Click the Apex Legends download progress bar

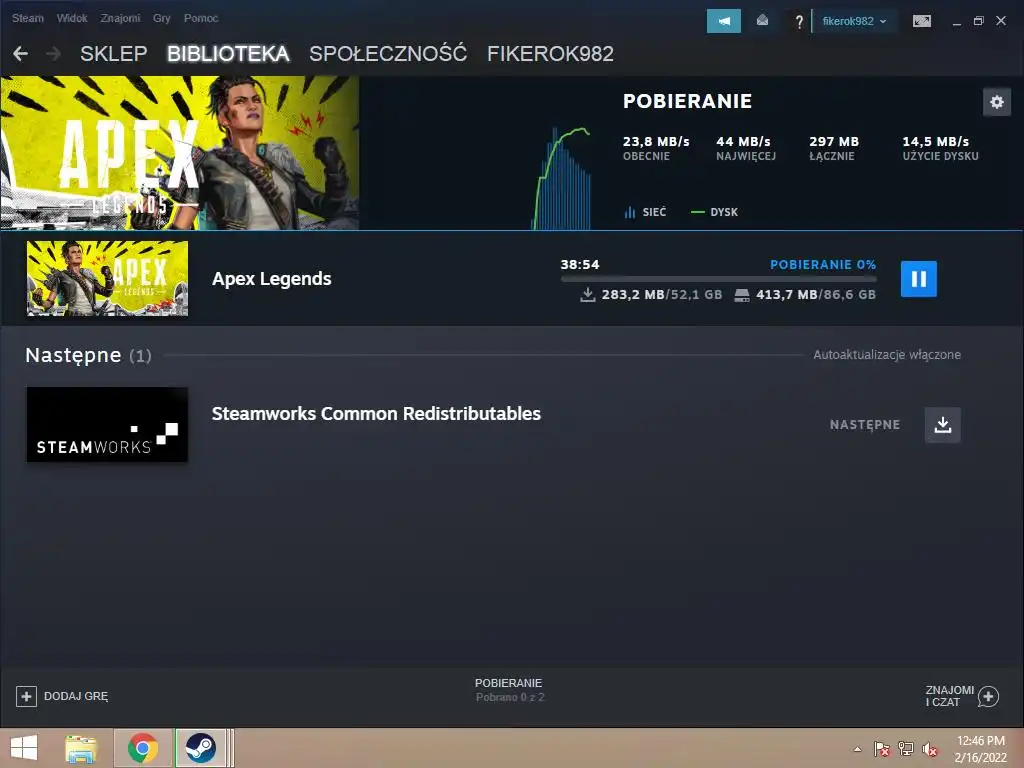click(x=718, y=279)
